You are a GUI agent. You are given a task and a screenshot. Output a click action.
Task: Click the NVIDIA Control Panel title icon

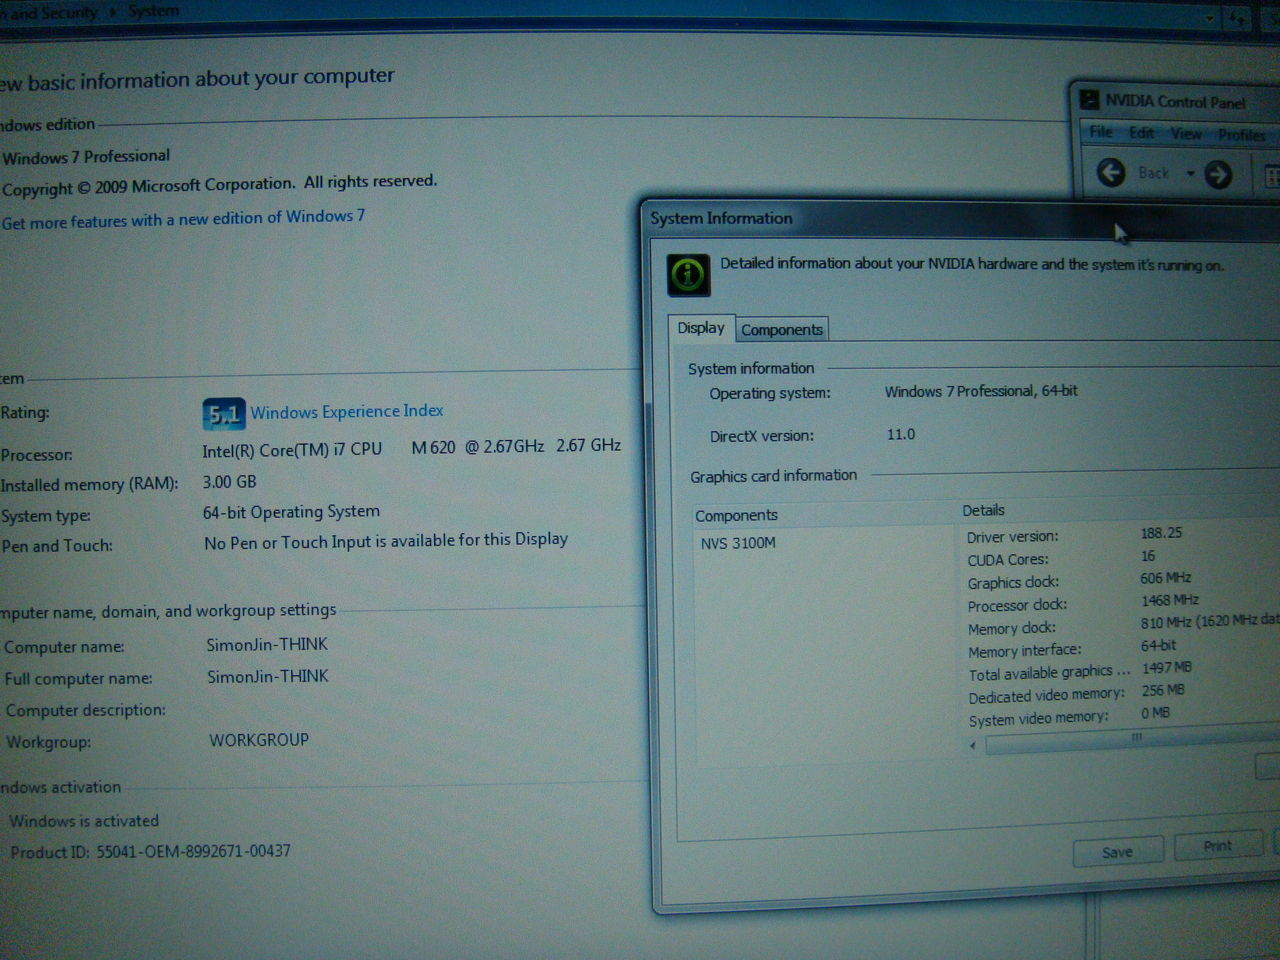tap(1089, 100)
